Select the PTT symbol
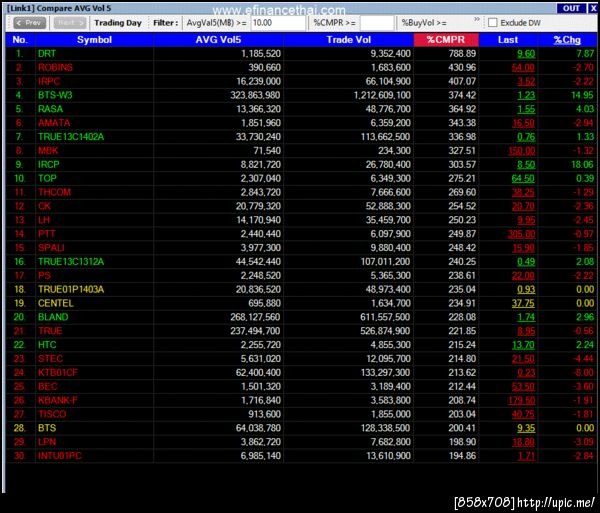This screenshot has height=513, width=600. (x=47, y=234)
